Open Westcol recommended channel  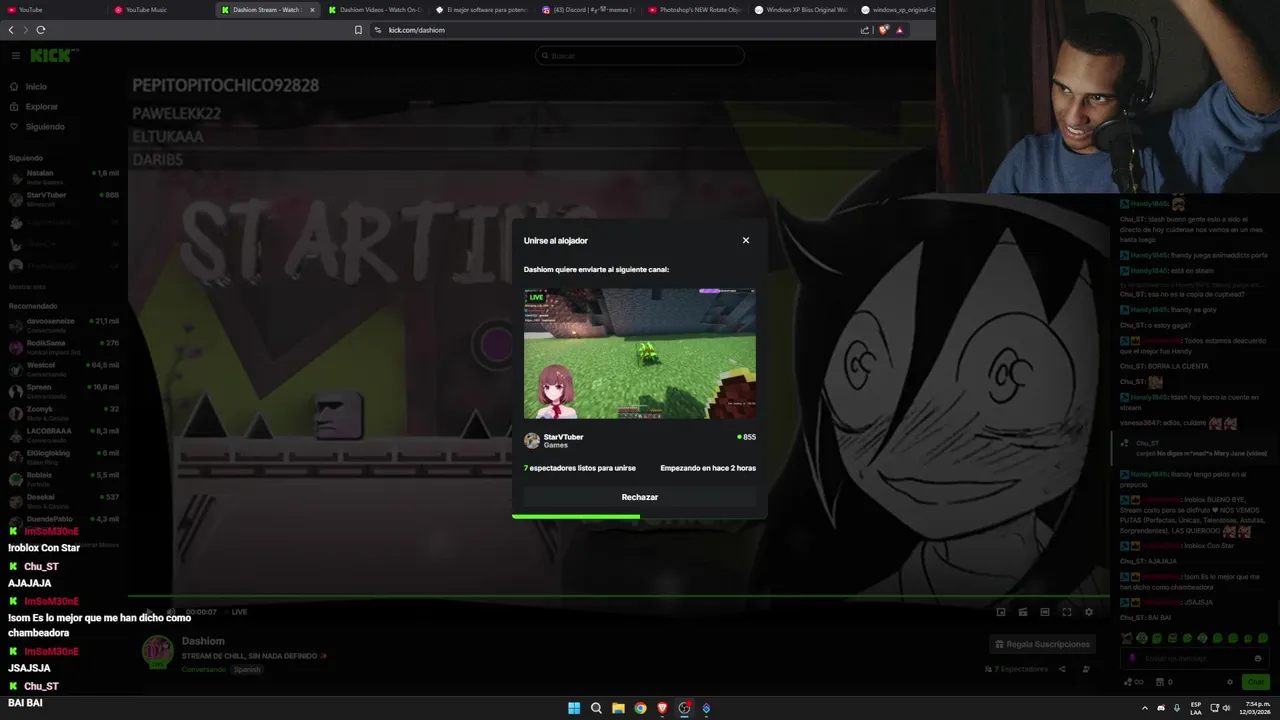63,368
